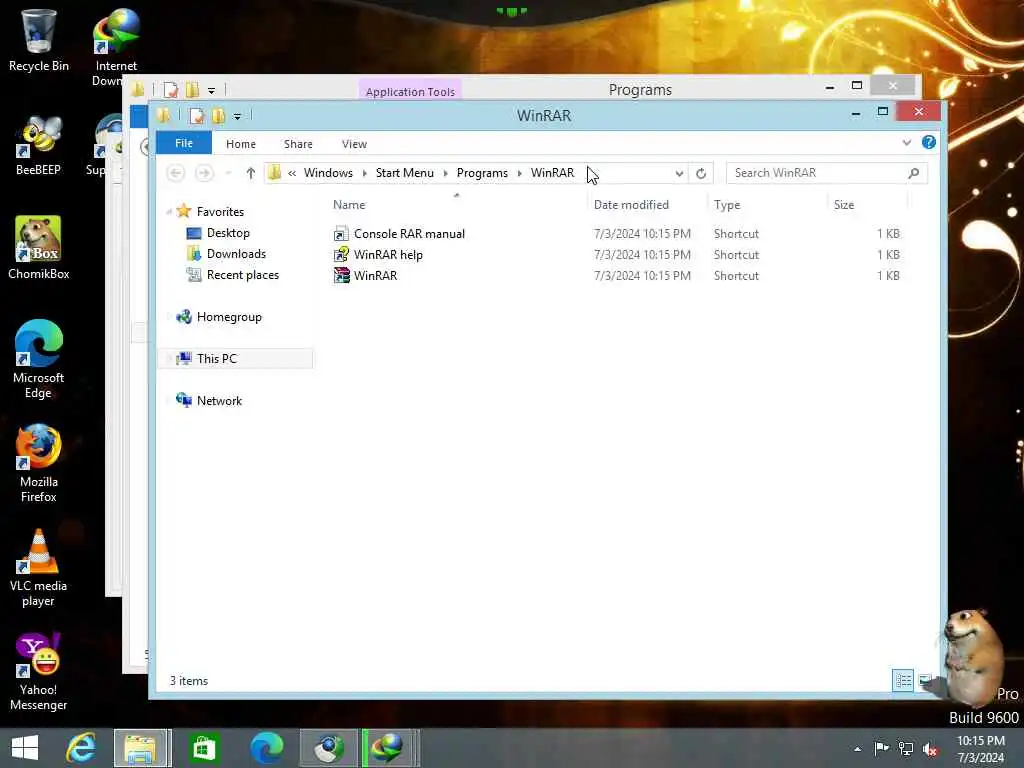Image resolution: width=1024 pixels, height=768 pixels.
Task: Launch Microsoft Edge from the desktop
Action: click(39, 359)
